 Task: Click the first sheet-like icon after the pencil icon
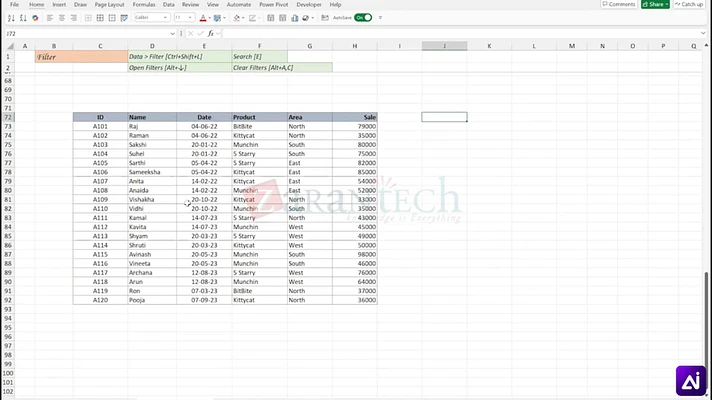(271, 18)
